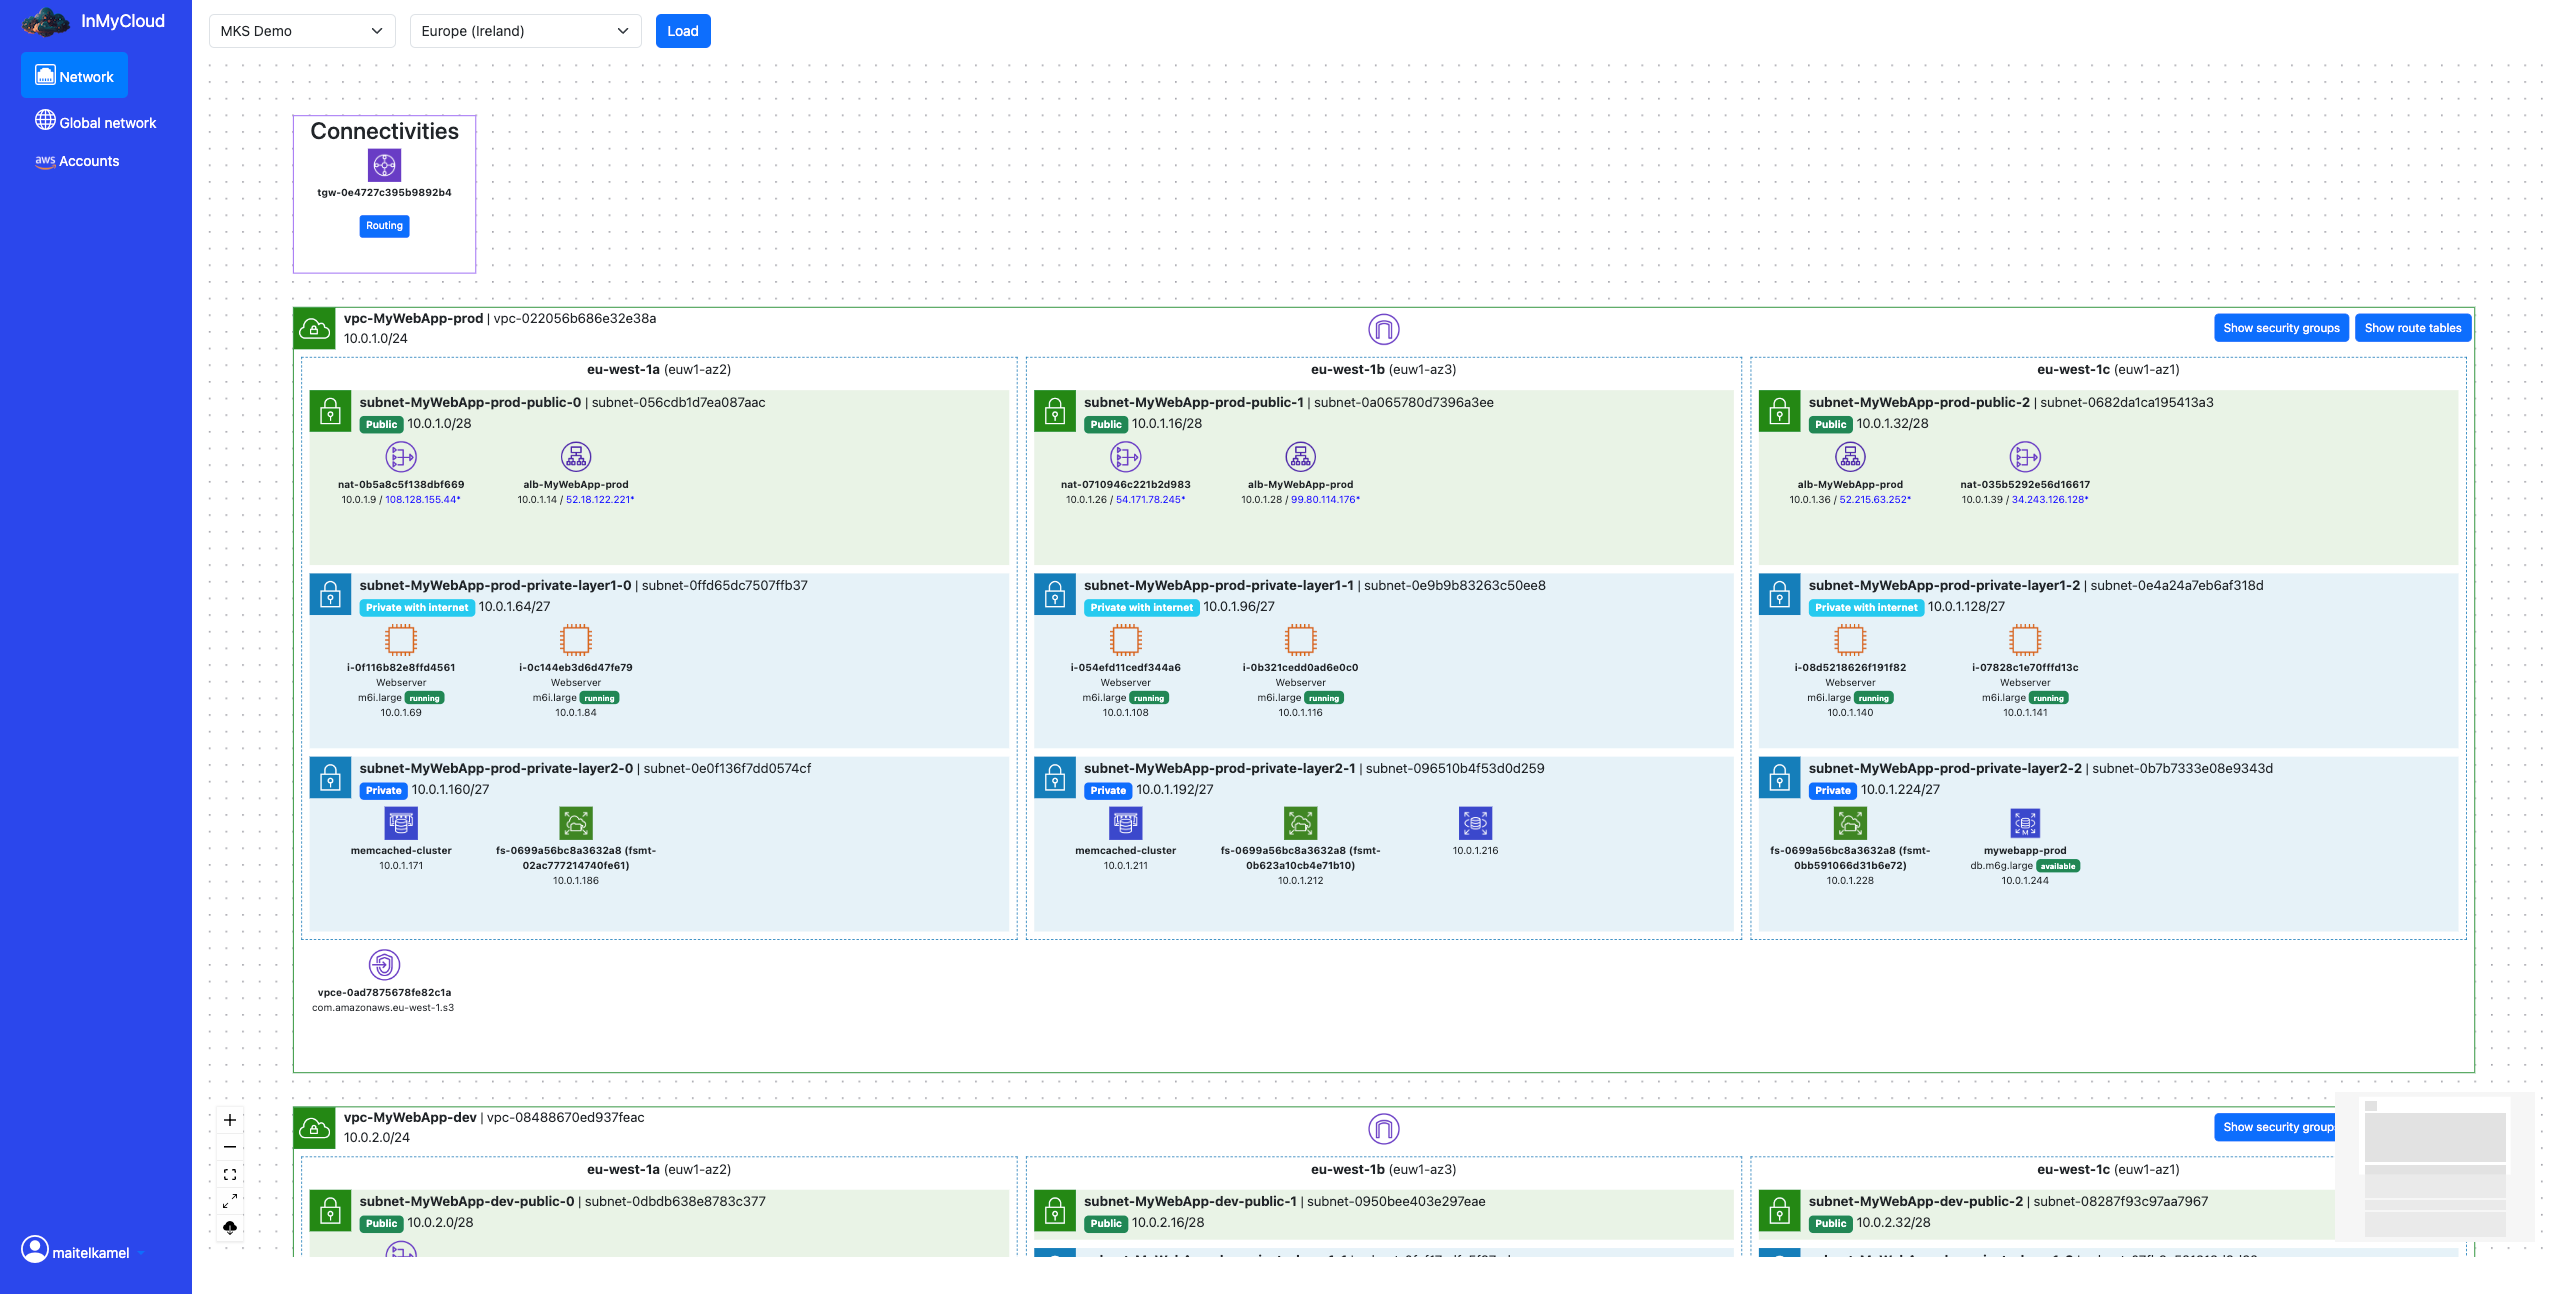This screenshot has height=1294, width=2560.
Task: Click EC2 instance i-0c144eb3d6d47fe79 icon
Action: (576, 640)
